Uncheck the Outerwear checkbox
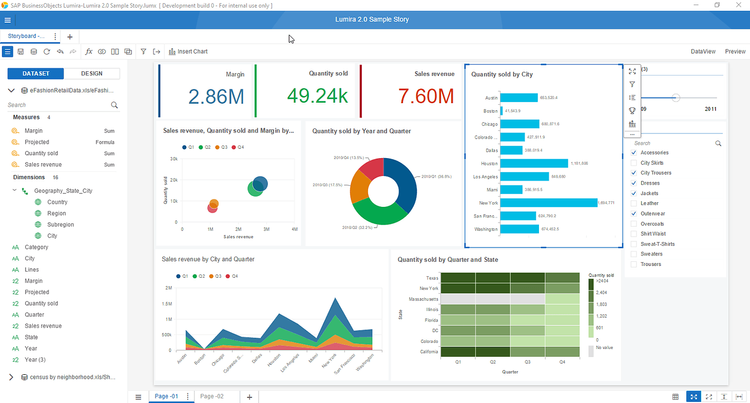The width and height of the screenshot is (750, 403). 634,214
